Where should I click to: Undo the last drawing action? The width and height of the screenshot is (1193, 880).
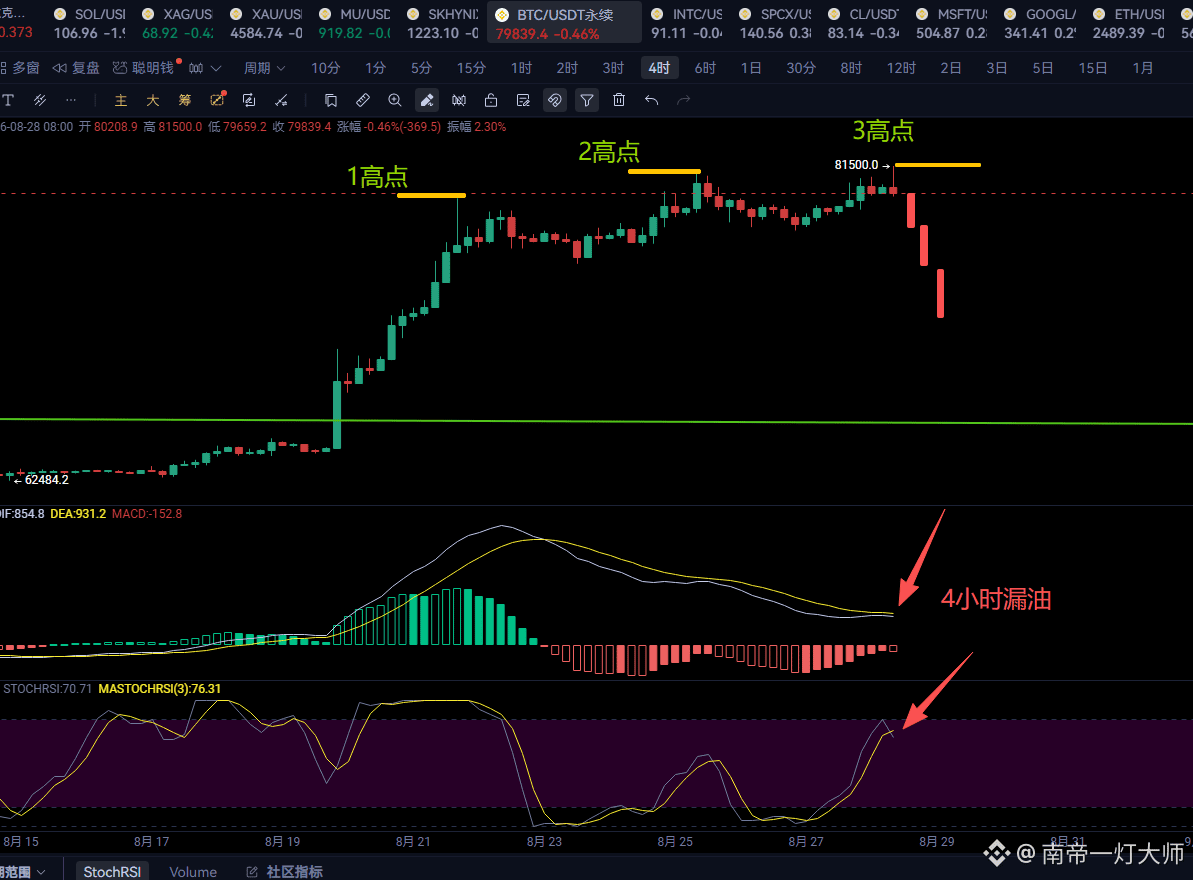click(651, 100)
